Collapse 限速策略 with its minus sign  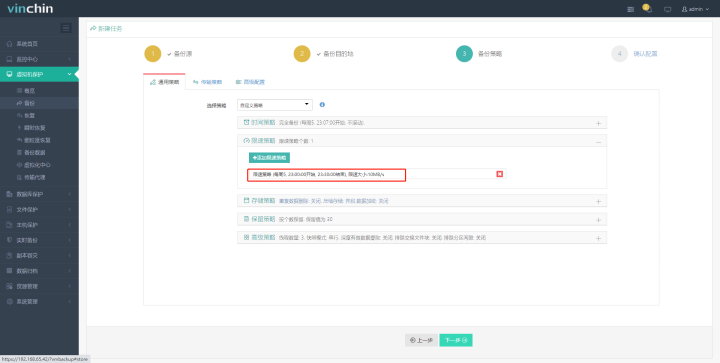pos(598,142)
